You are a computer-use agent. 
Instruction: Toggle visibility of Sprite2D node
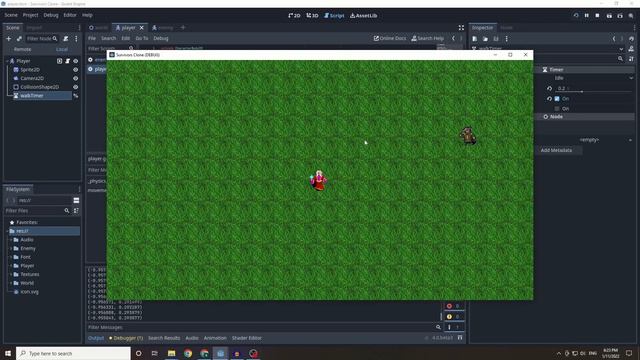click(76, 70)
